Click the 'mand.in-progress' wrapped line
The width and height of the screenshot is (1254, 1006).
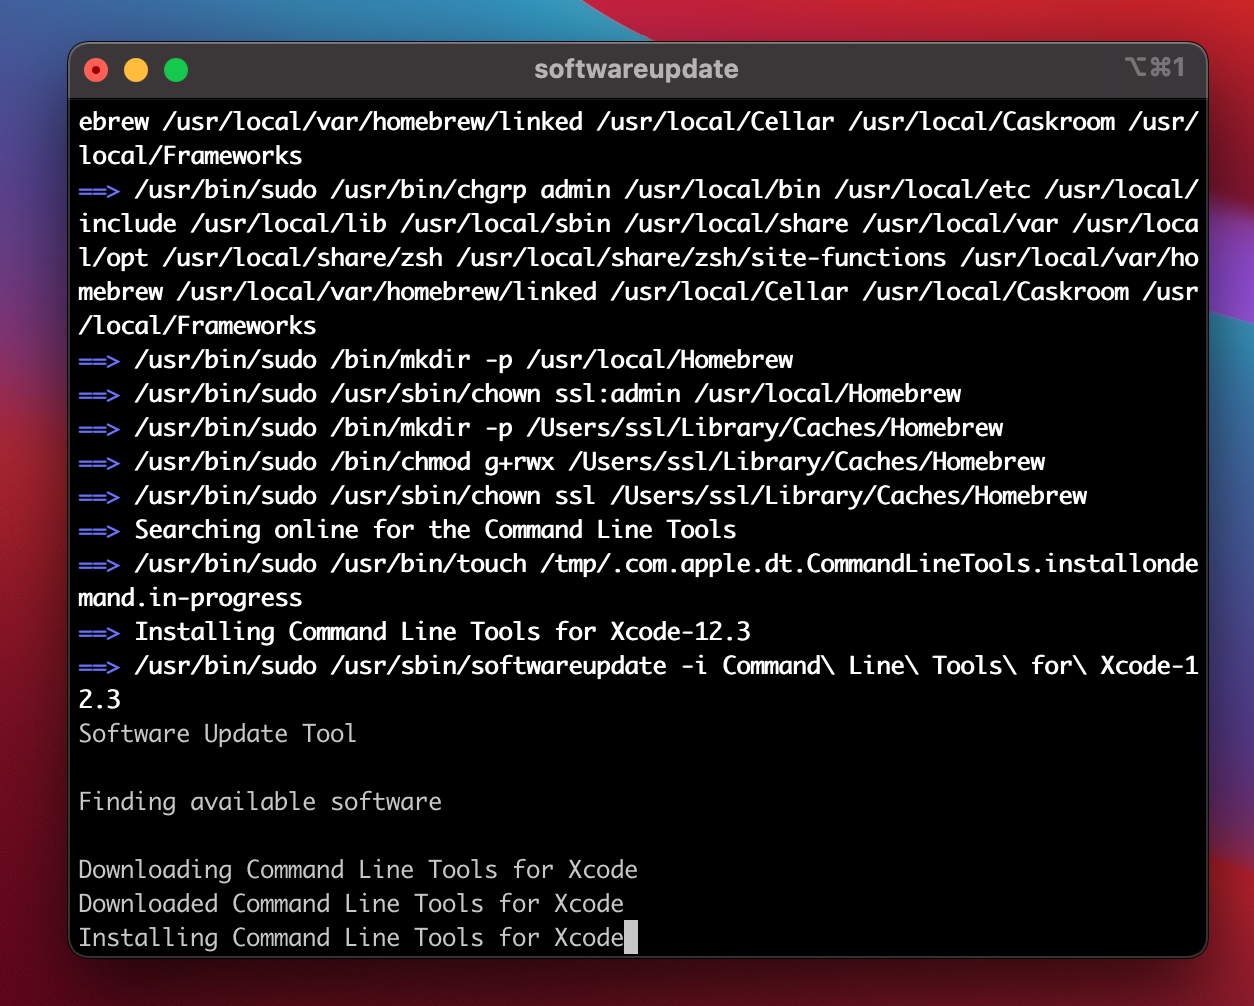pos(190,598)
